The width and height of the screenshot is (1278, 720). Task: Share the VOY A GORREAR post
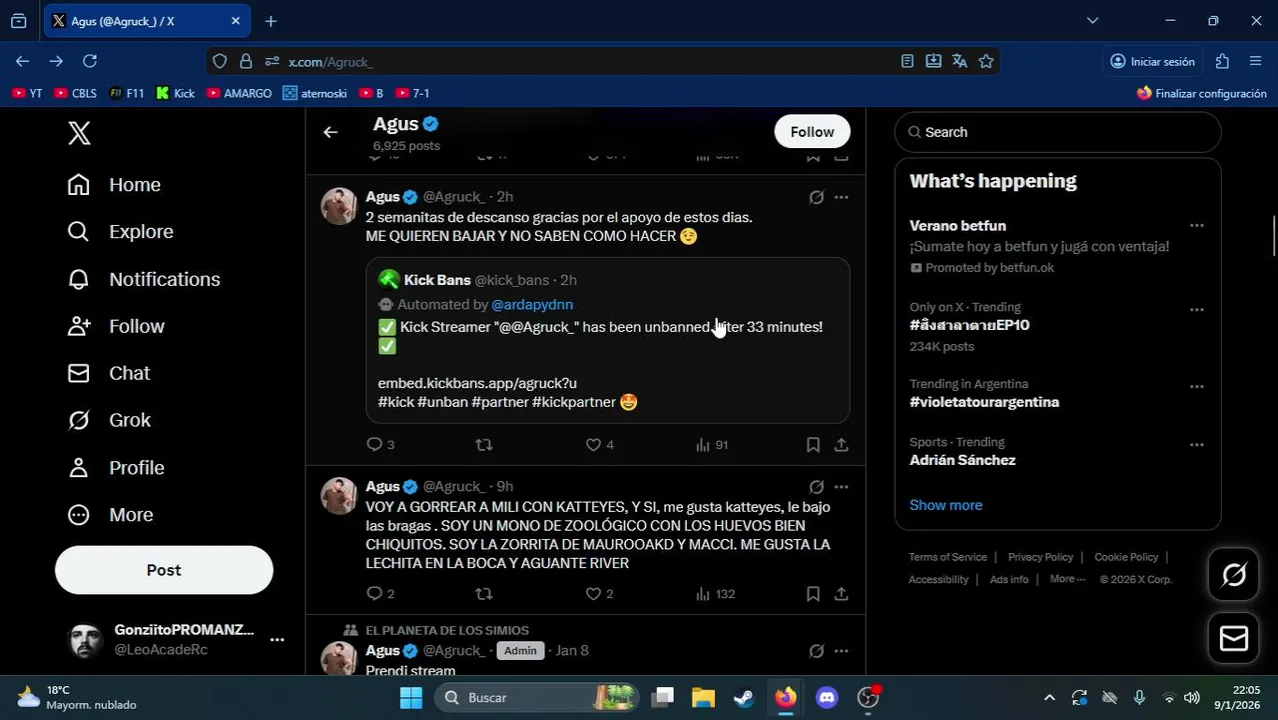(x=841, y=594)
